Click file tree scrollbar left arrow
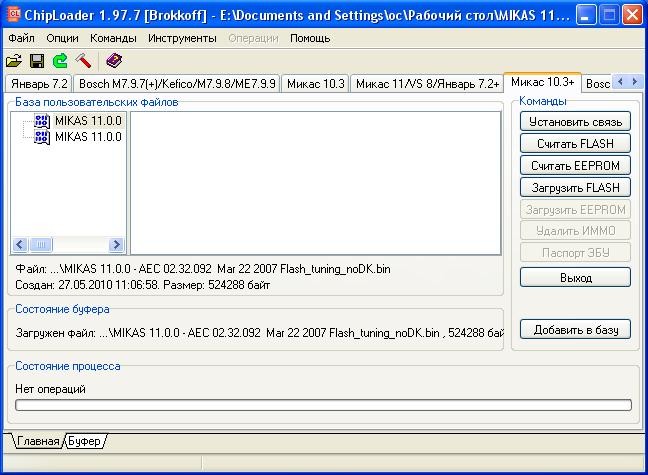Screen dimensions: 648x475 [x=19, y=245]
